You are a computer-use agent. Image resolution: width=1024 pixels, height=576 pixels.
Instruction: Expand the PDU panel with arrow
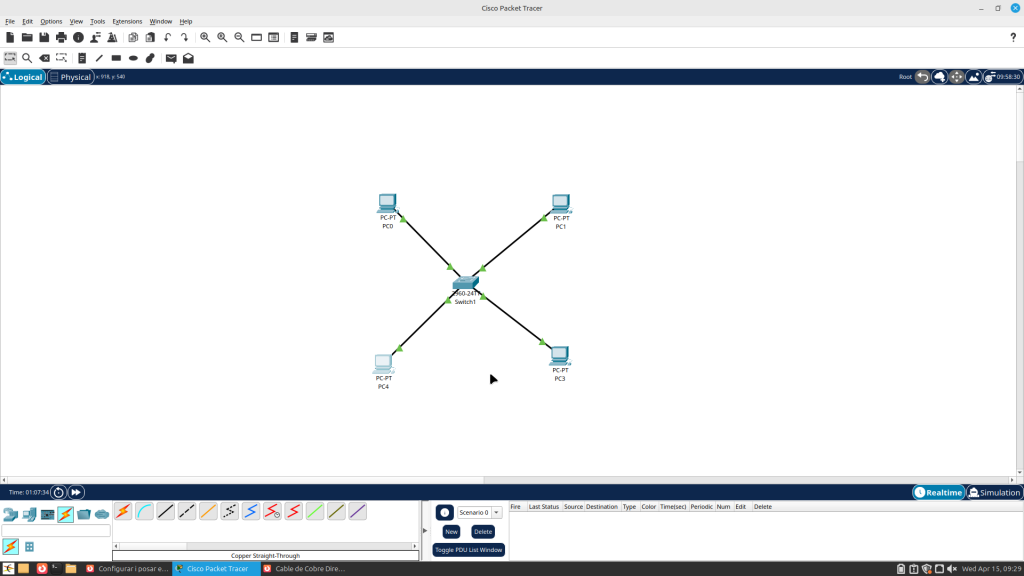coord(425,531)
